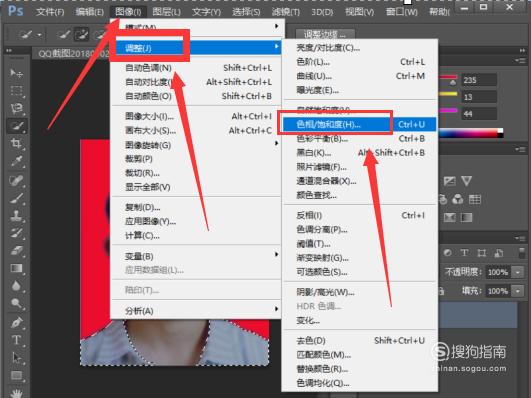The height and width of the screenshot is (398, 531).
Task: Choose 图像大小(I)... menu item
Action: (x=196, y=117)
